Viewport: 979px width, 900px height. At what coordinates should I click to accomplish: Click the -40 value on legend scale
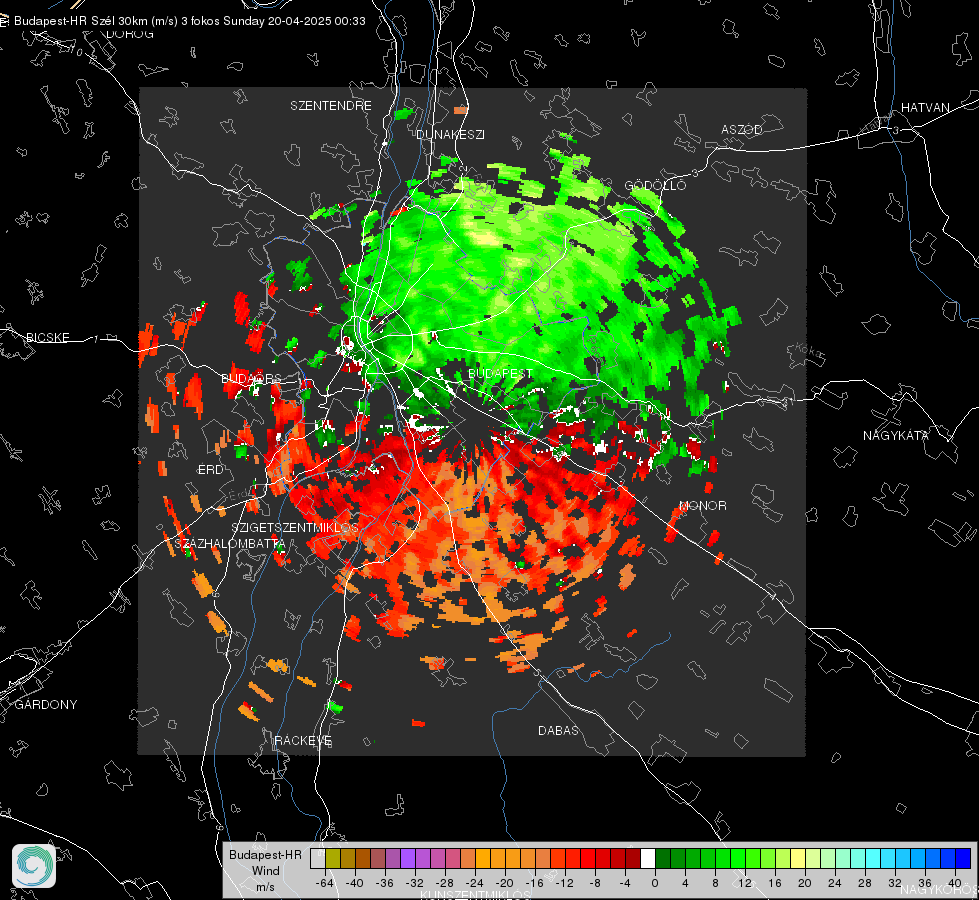[355, 883]
